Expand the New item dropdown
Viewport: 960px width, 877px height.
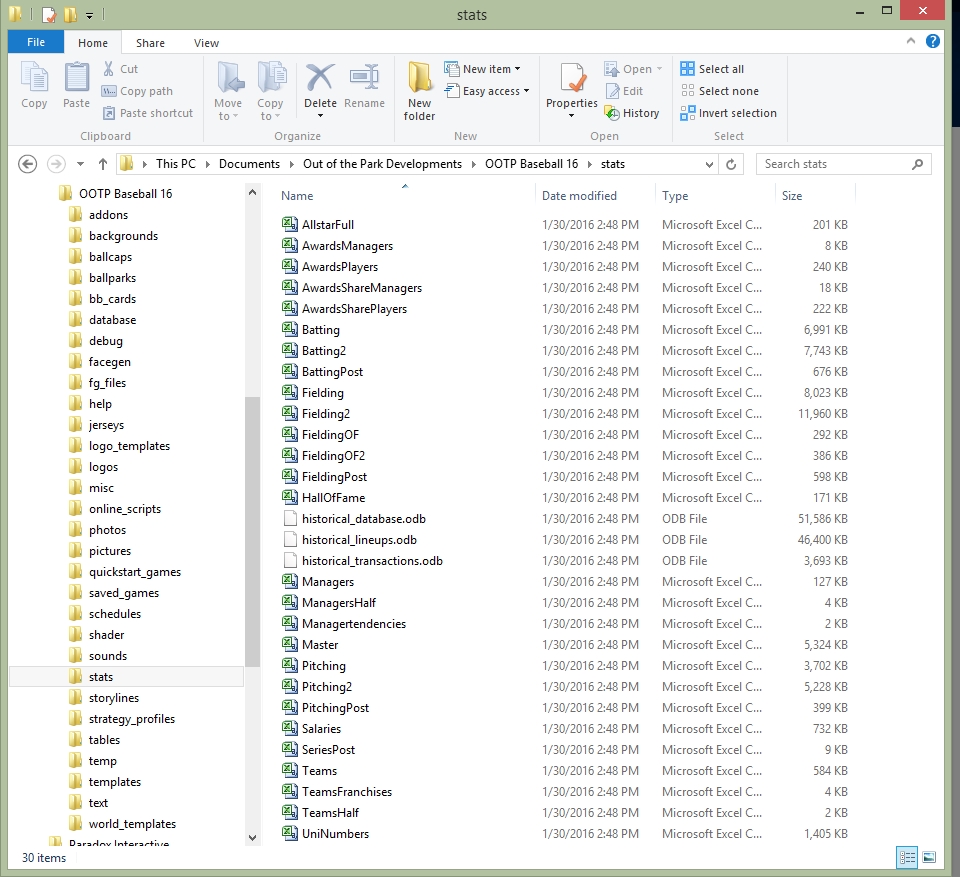[x=491, y=69]
